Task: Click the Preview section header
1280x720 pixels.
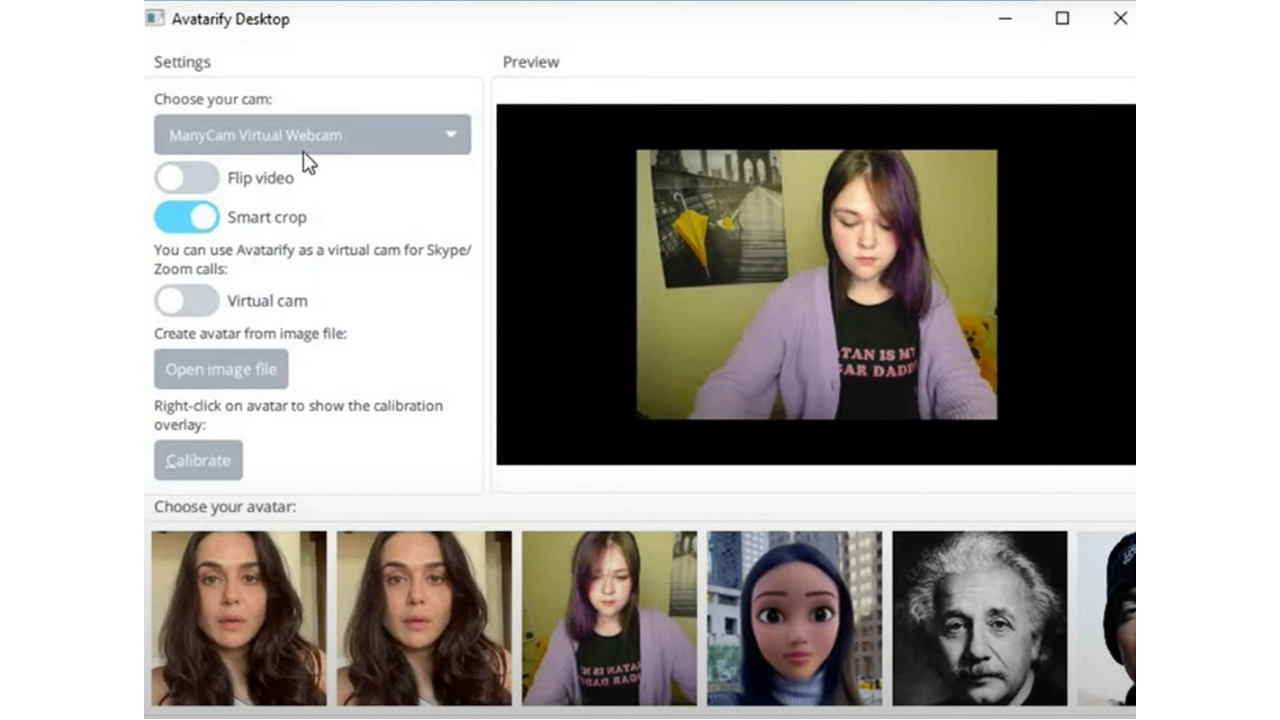Action: pyautogui.click(x=530, y=61)
